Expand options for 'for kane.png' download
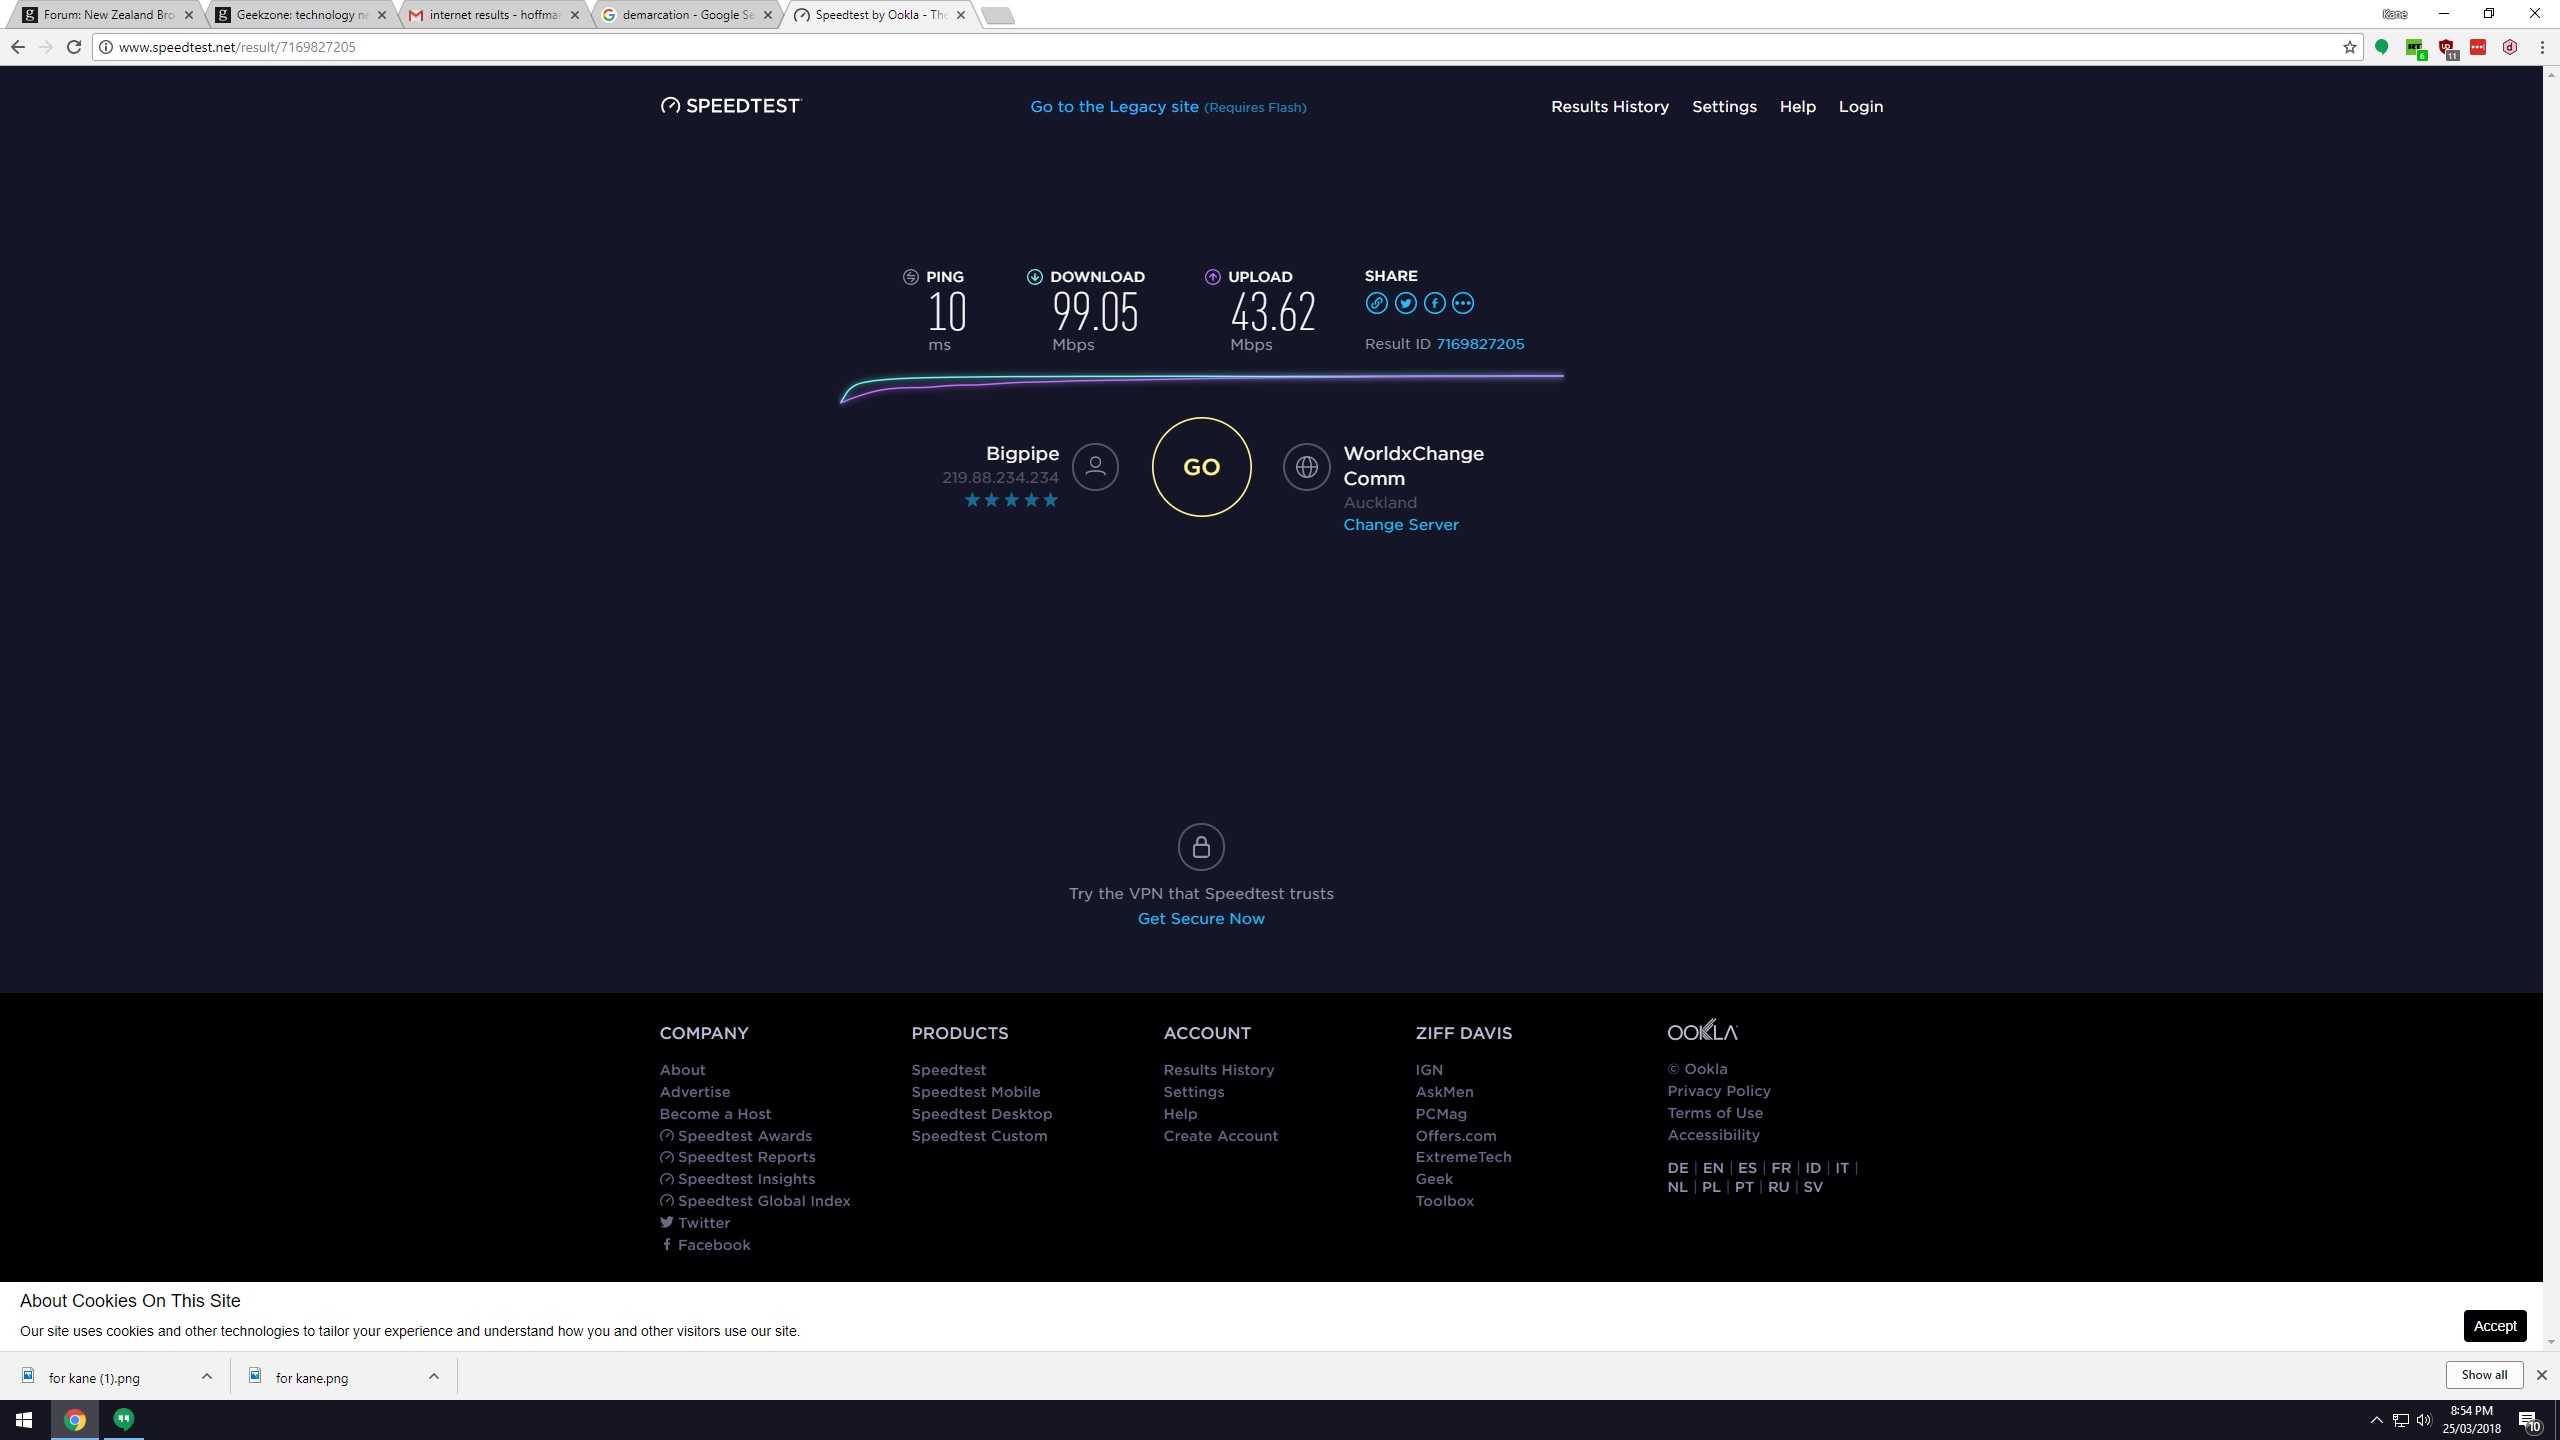 tap(434, 1376)
